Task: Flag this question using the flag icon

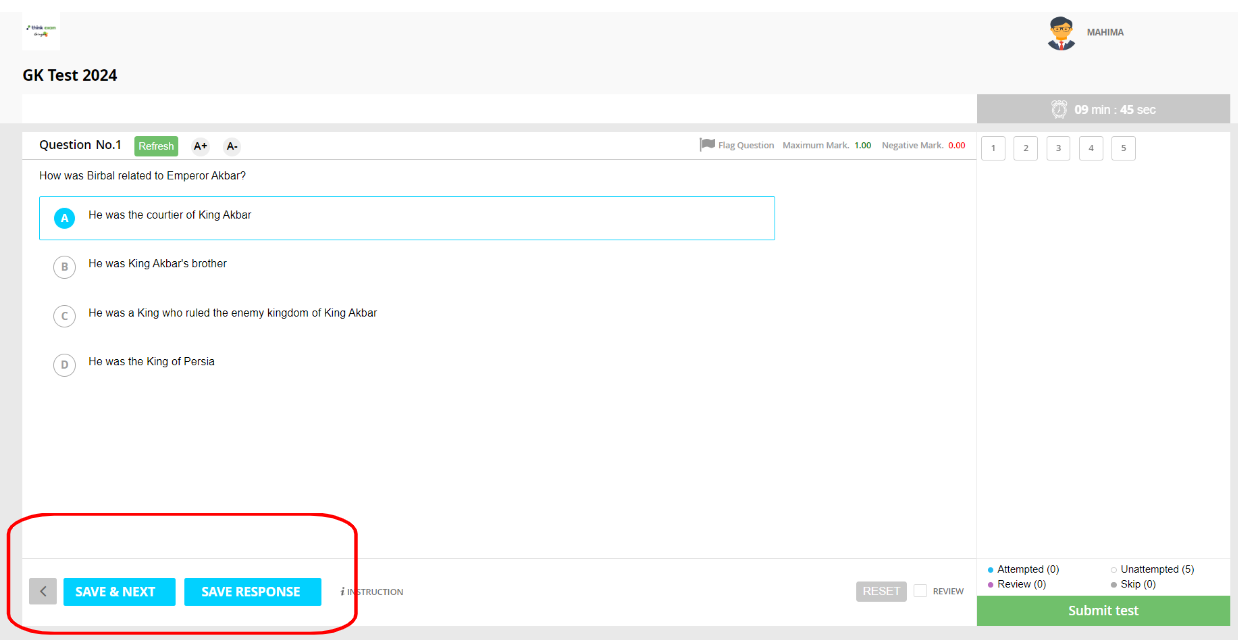Action: (707, 145)
